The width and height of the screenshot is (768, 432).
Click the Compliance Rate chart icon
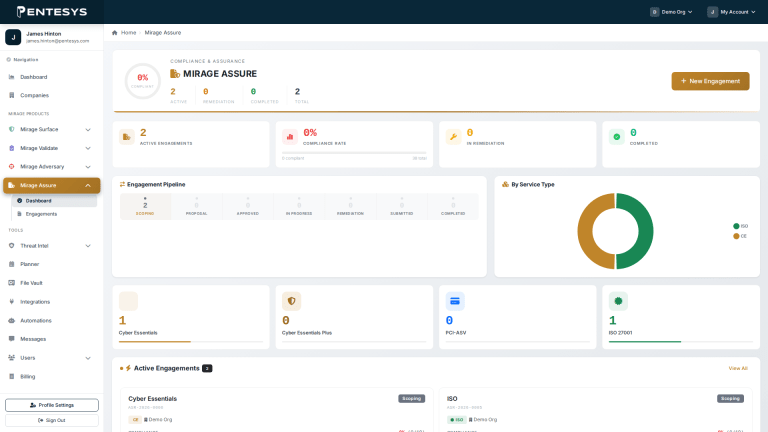290,137
